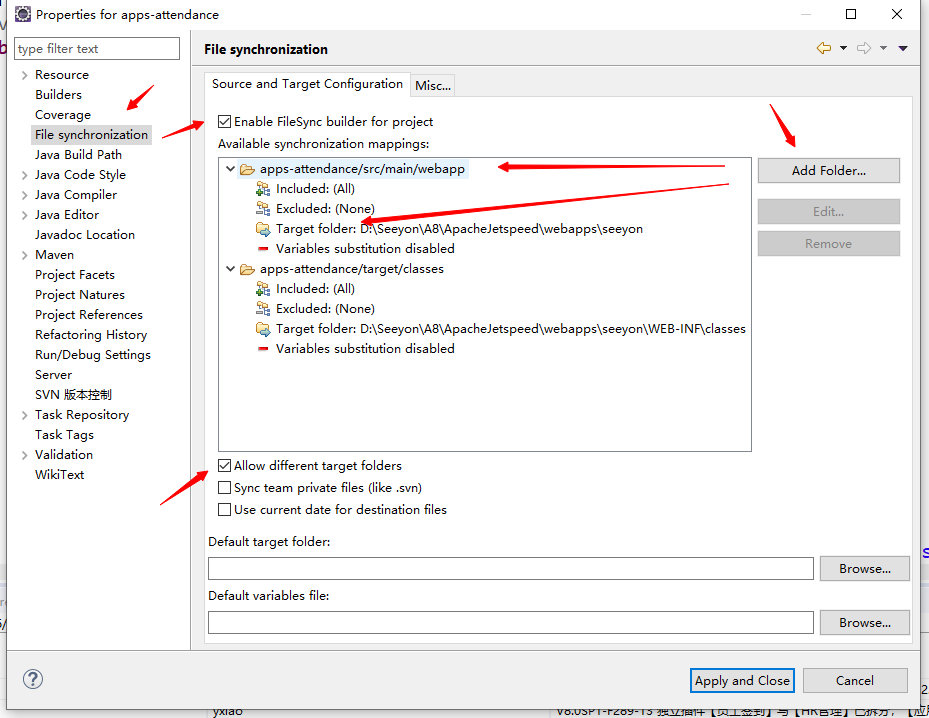Open the Refactoring History page
Viewport: 929px width, 718px height.
91,335
